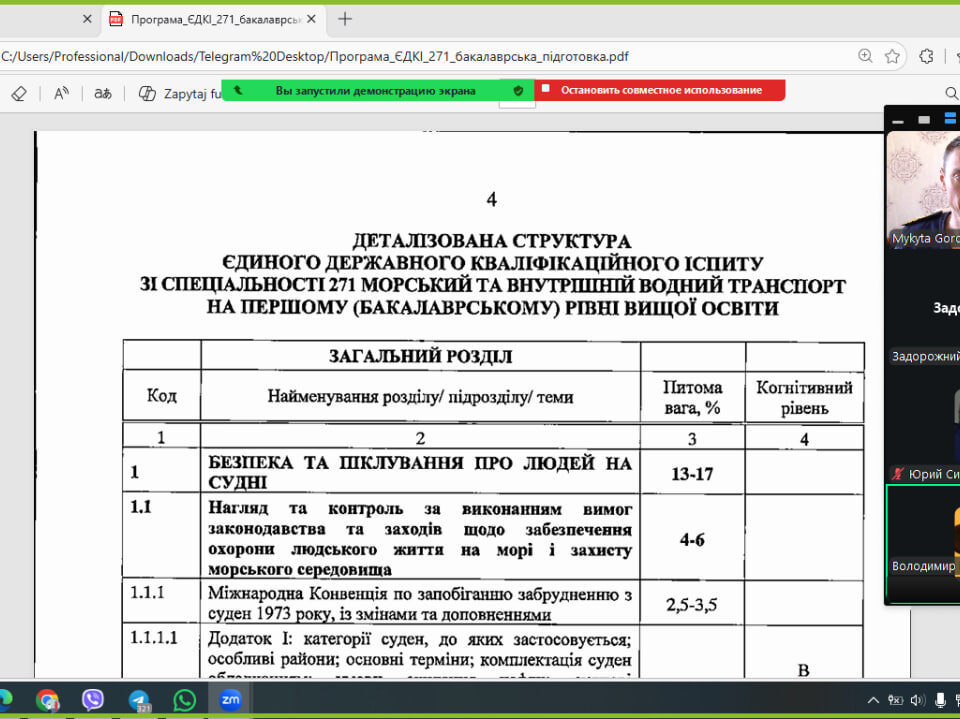Show hidden system tray icons
Viewport: 960px width, 719px height.
(x=874, y=700)
